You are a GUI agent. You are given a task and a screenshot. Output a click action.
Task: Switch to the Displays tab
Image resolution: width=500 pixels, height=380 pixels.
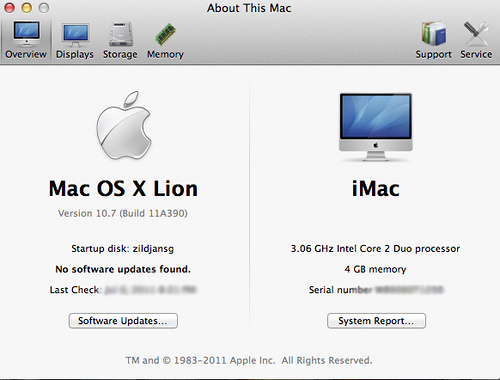point(75,40)
